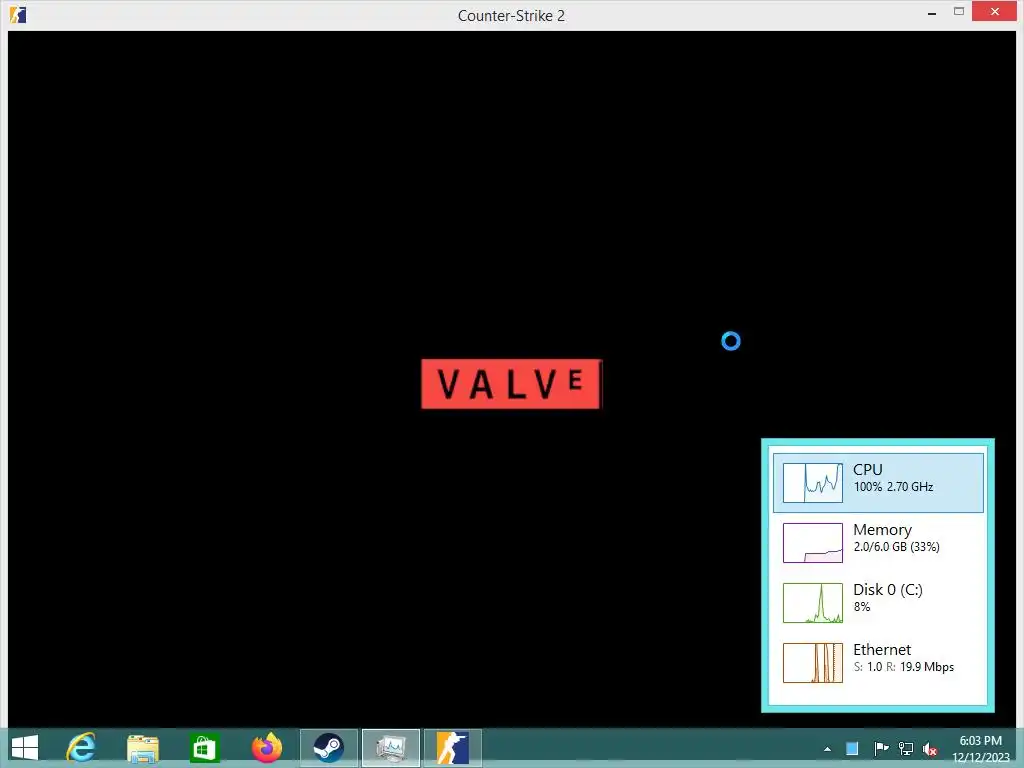The height and width of the screenshot is (768, 1024).
Task: Minimize the Counter-Strike 2 window
Action: (x=932, y=12)
